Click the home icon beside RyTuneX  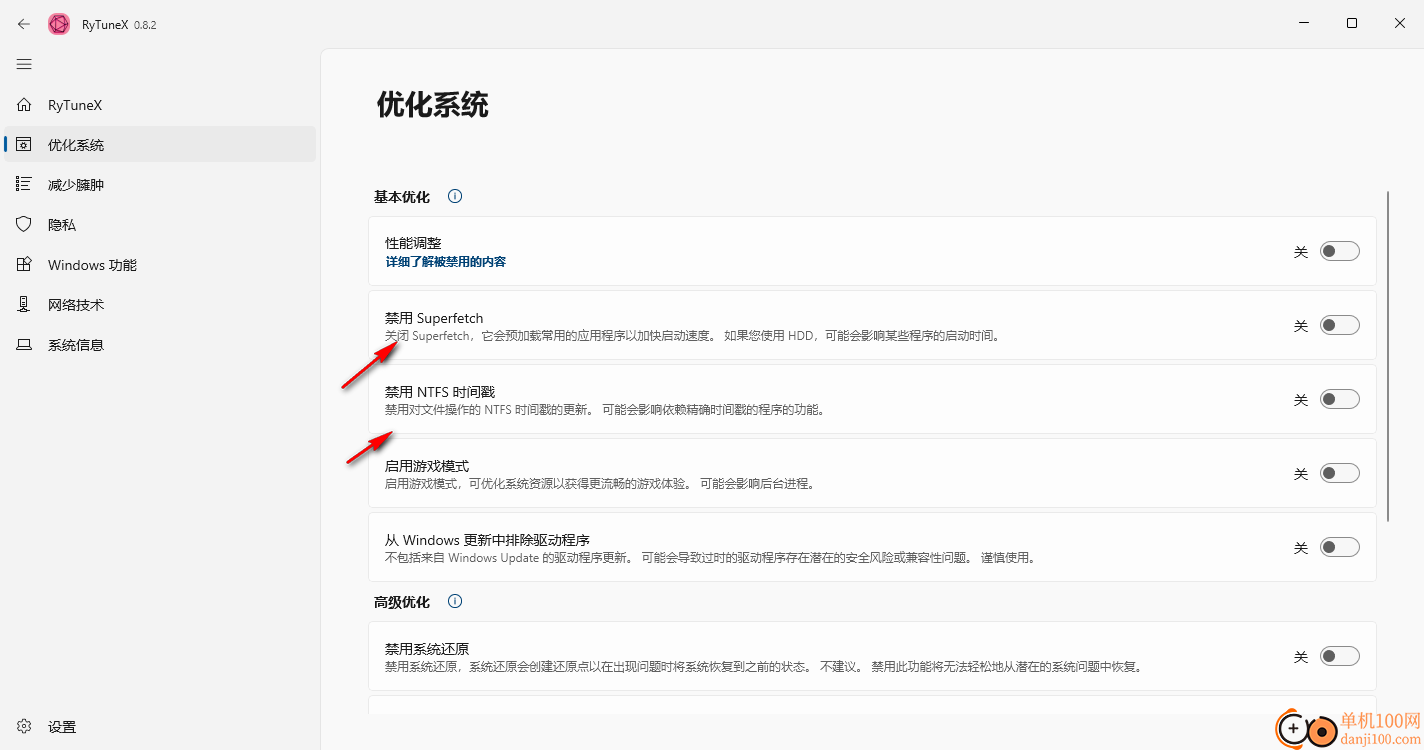(x=24, y=105)
